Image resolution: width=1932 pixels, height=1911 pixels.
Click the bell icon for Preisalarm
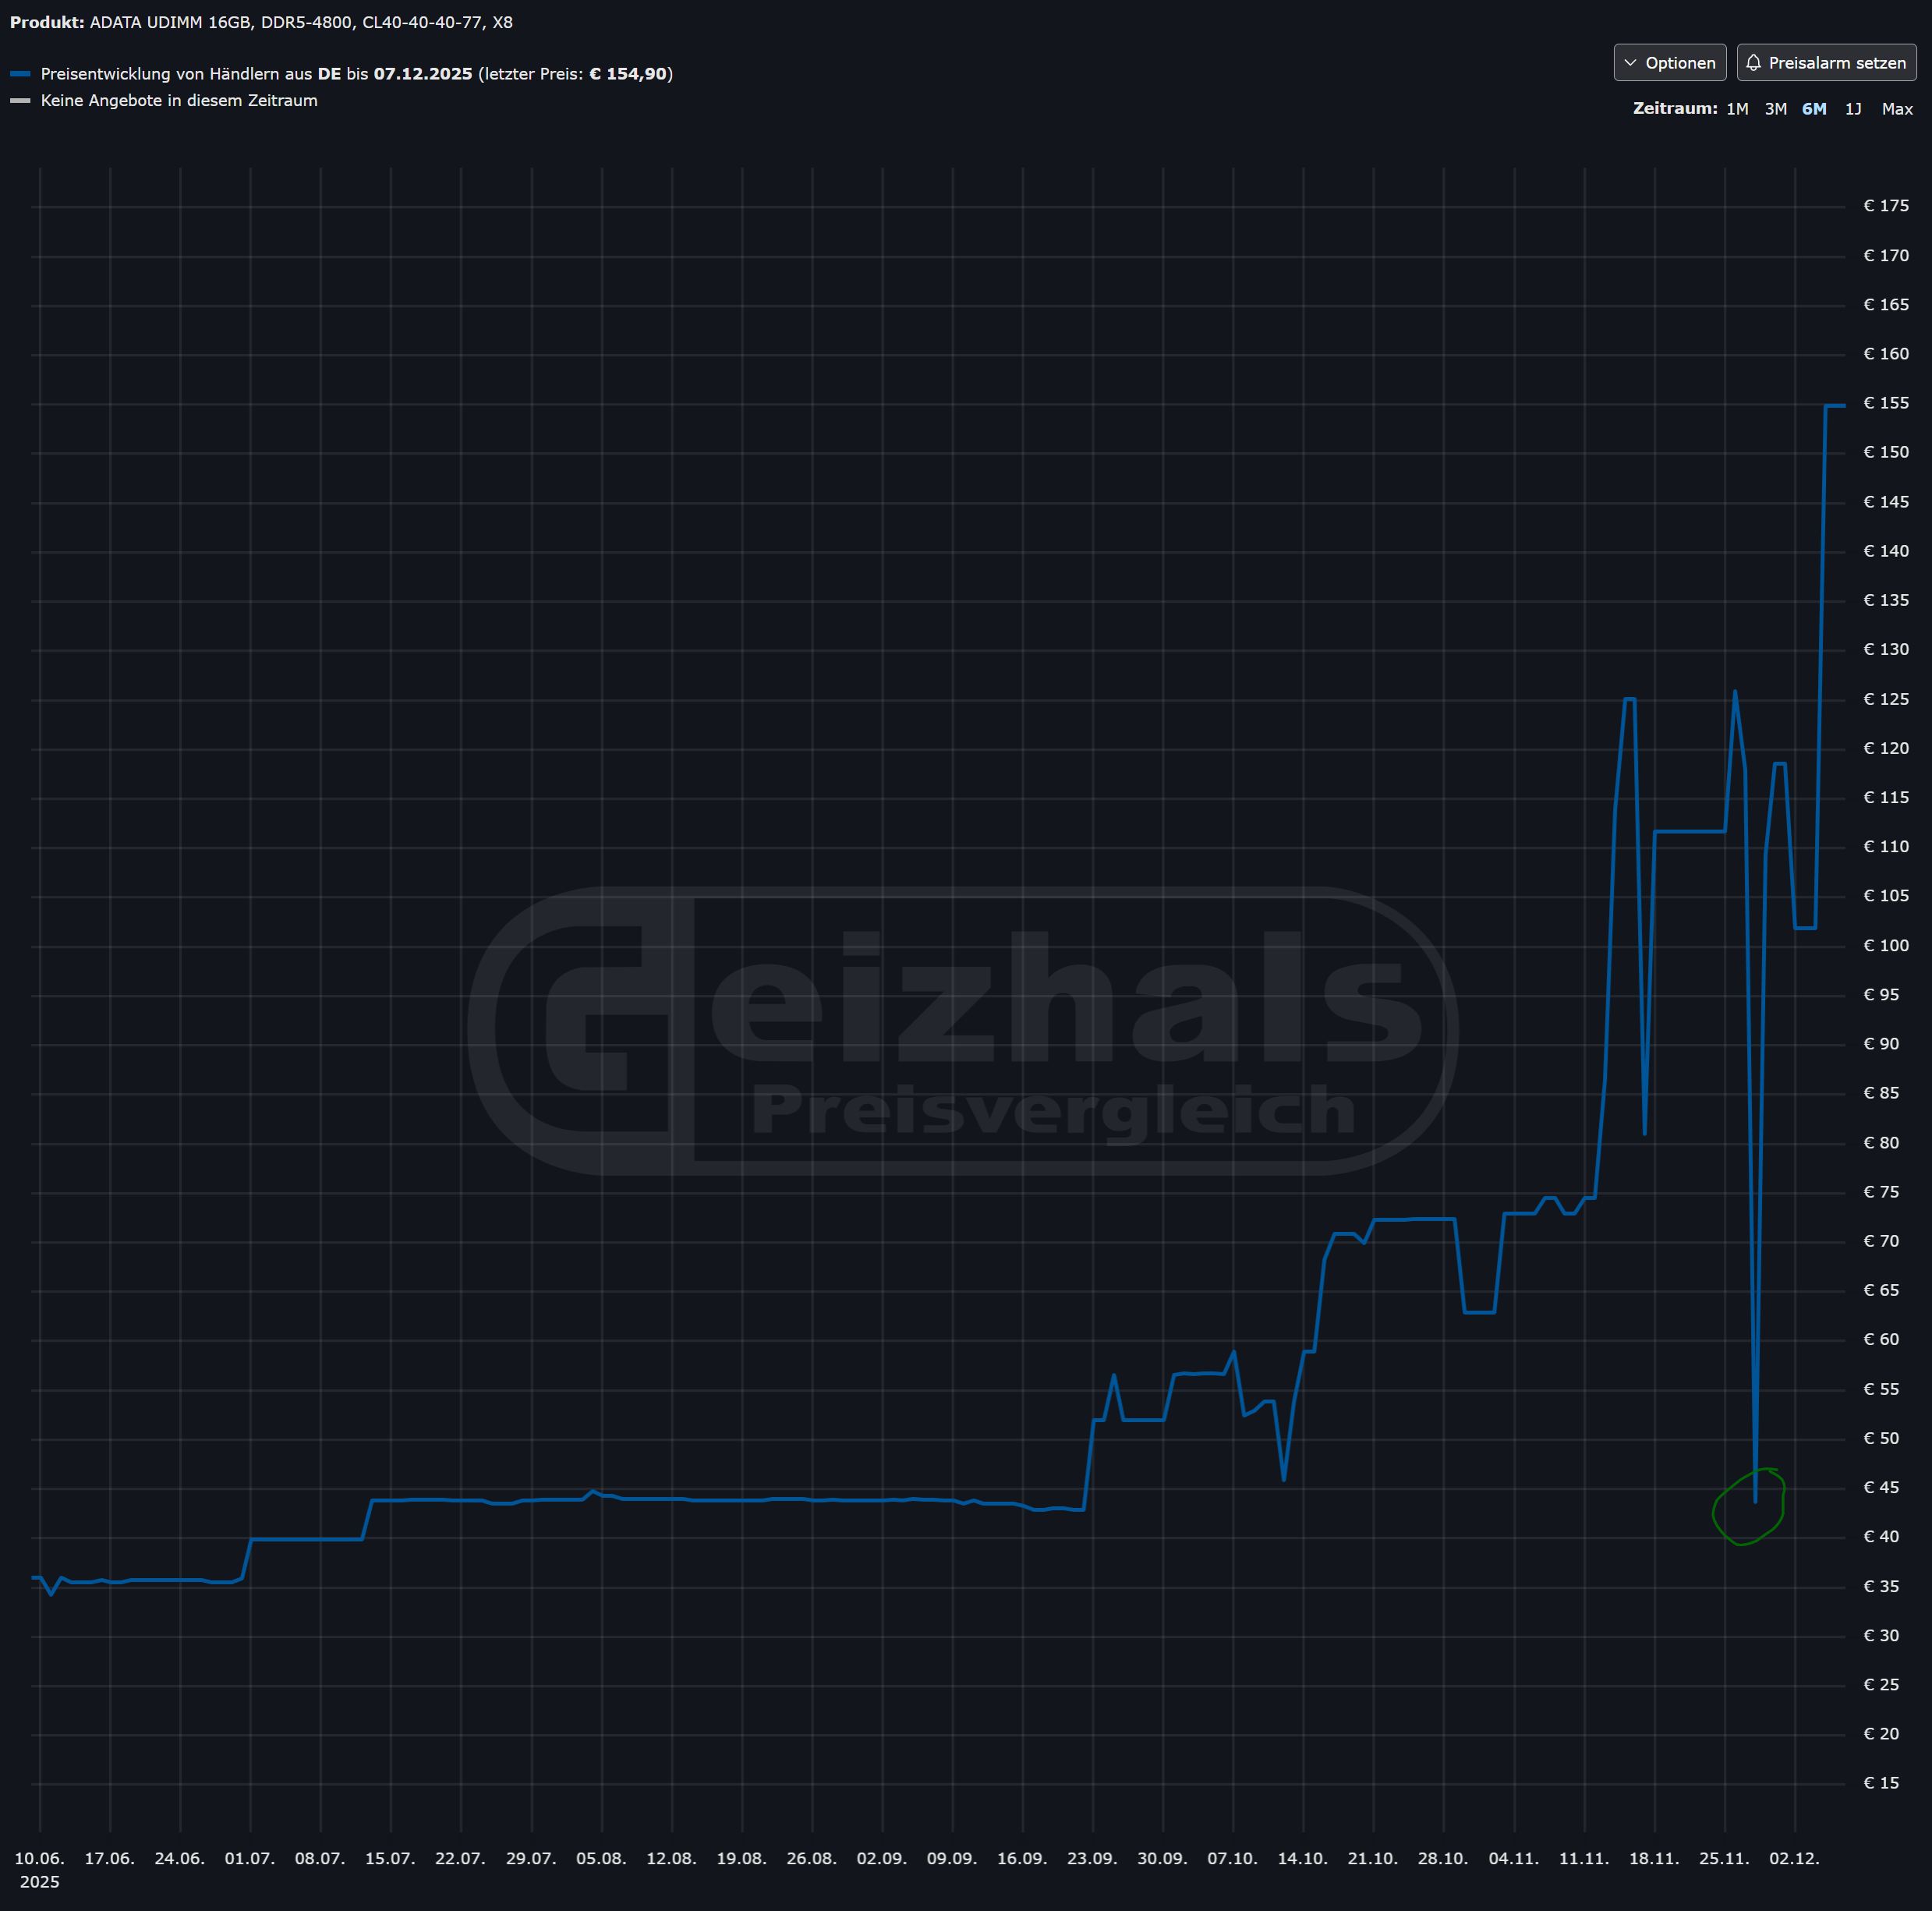coord(1753,63)
